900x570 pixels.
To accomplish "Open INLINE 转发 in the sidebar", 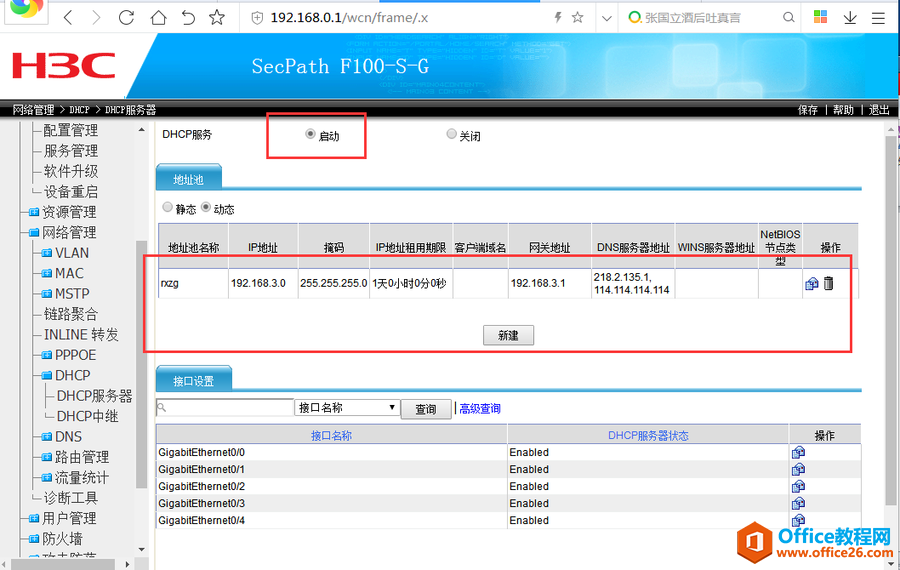I will (x=81, y=335).
